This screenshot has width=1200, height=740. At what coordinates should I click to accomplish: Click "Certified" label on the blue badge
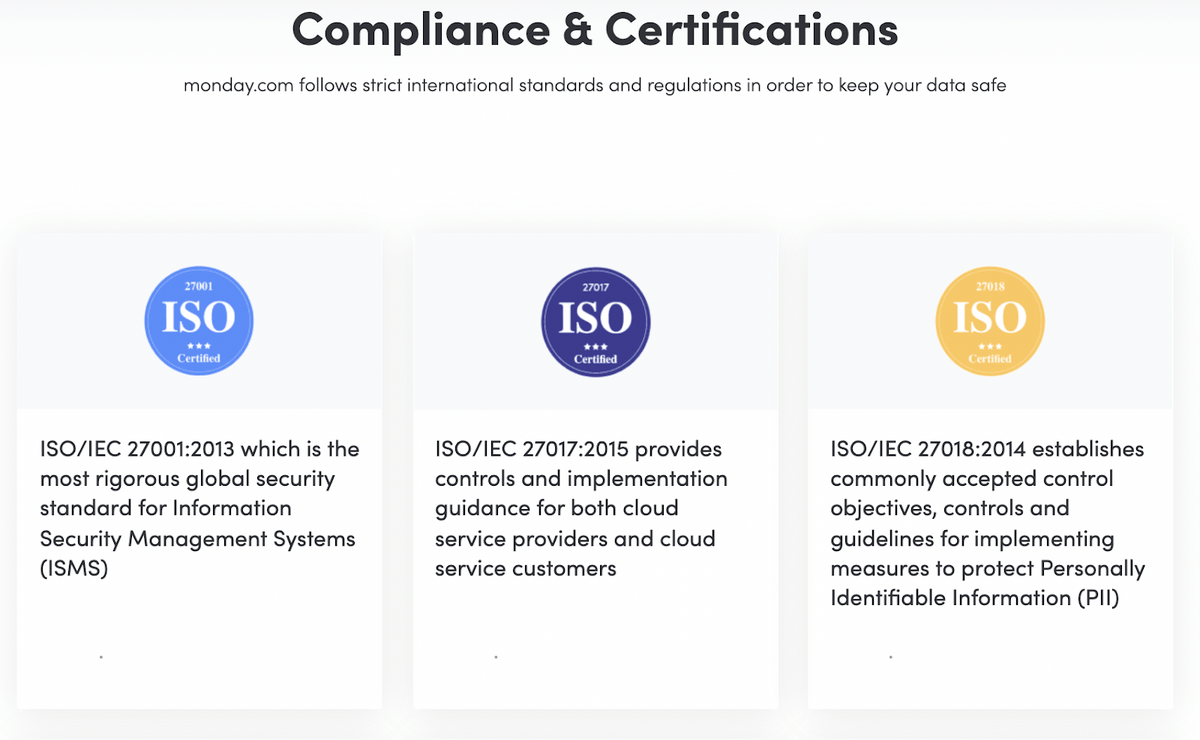199,358
